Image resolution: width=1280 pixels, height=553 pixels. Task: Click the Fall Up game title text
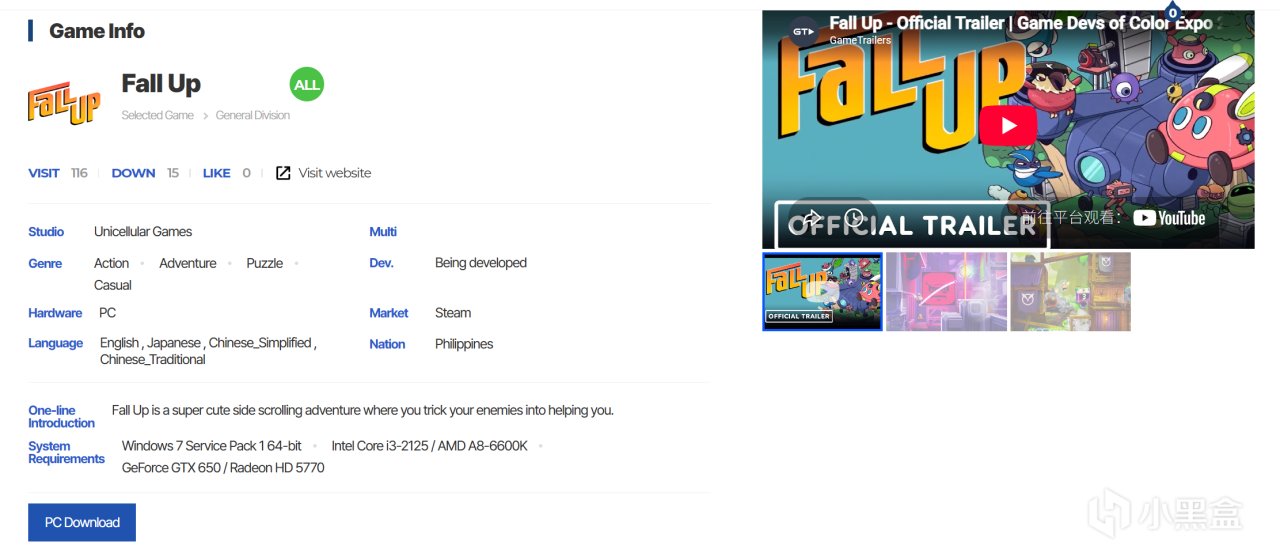tap(161, 84)
